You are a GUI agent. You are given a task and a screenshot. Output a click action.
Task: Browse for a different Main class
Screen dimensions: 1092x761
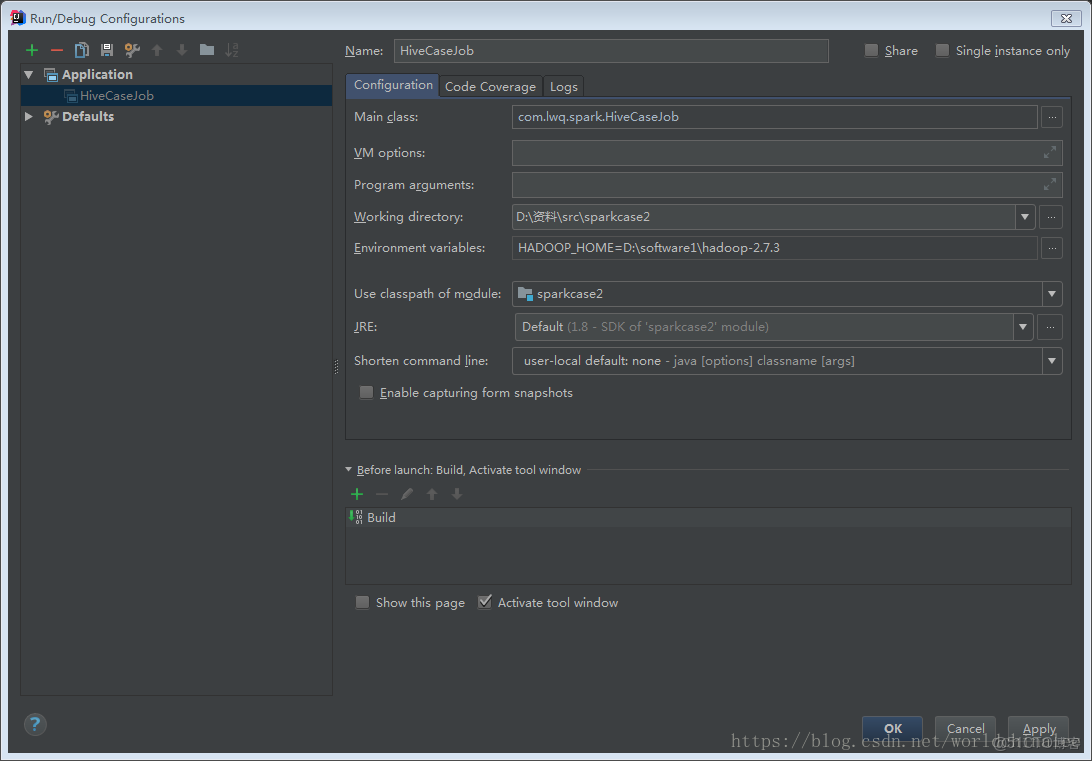tap(1051, 117)
